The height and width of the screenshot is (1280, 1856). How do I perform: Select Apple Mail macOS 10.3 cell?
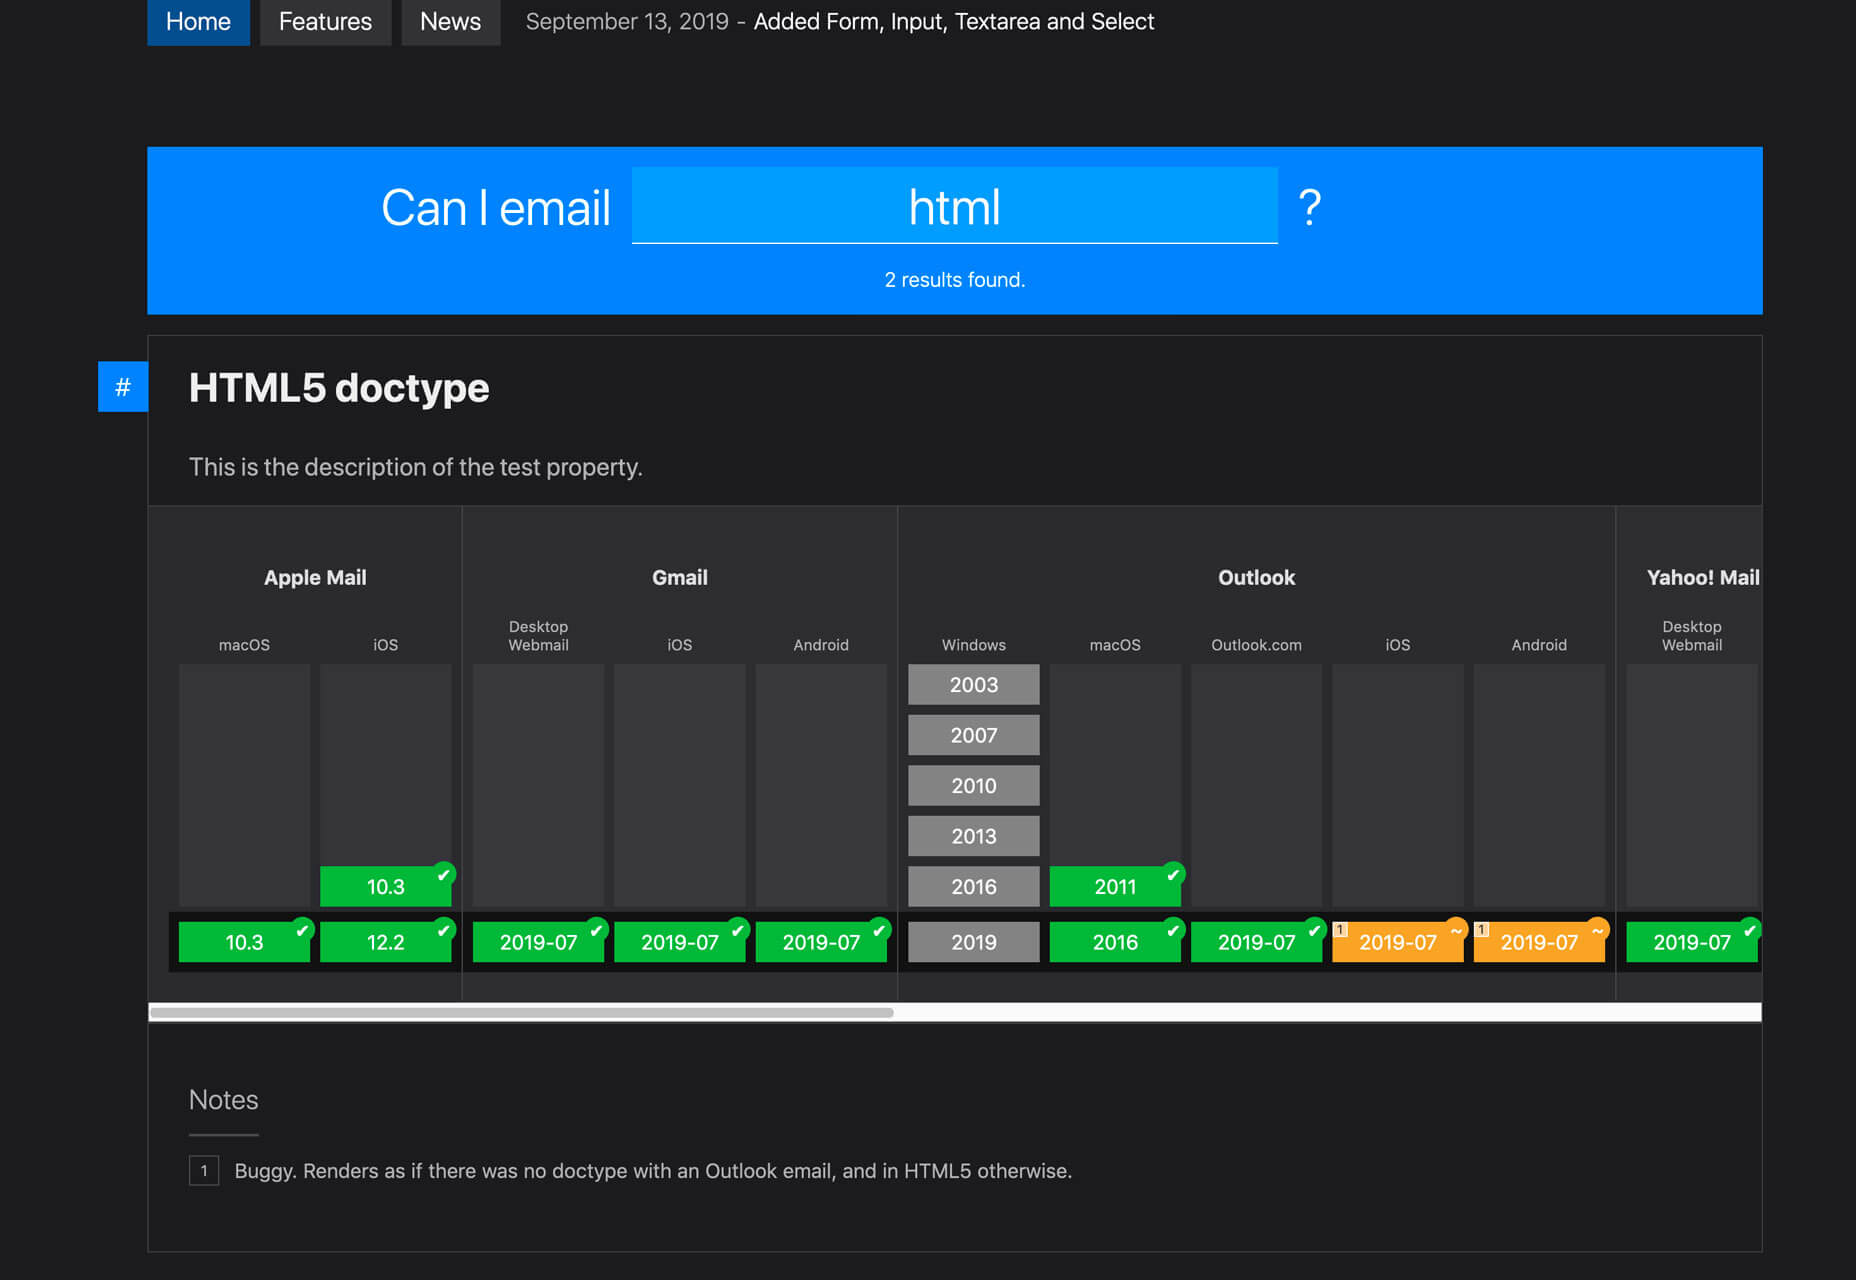[x=243, y=942]
